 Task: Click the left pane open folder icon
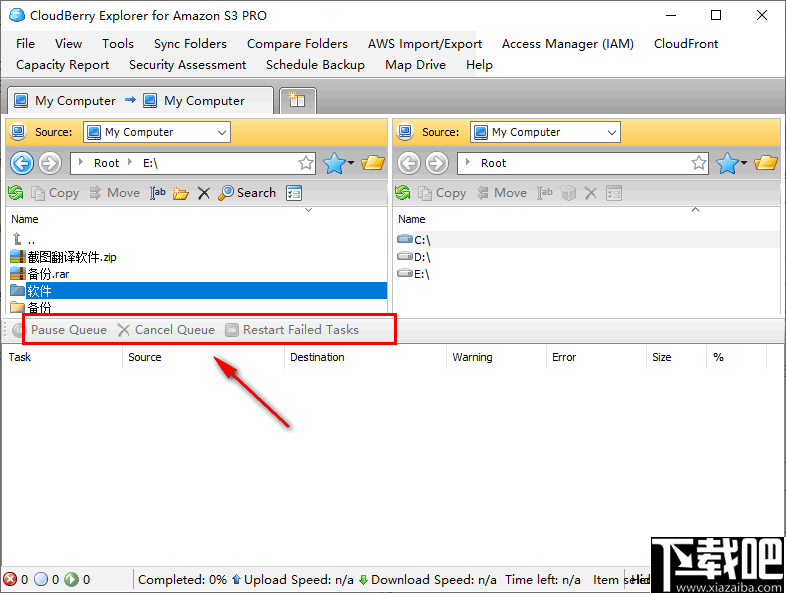point(372,163)
